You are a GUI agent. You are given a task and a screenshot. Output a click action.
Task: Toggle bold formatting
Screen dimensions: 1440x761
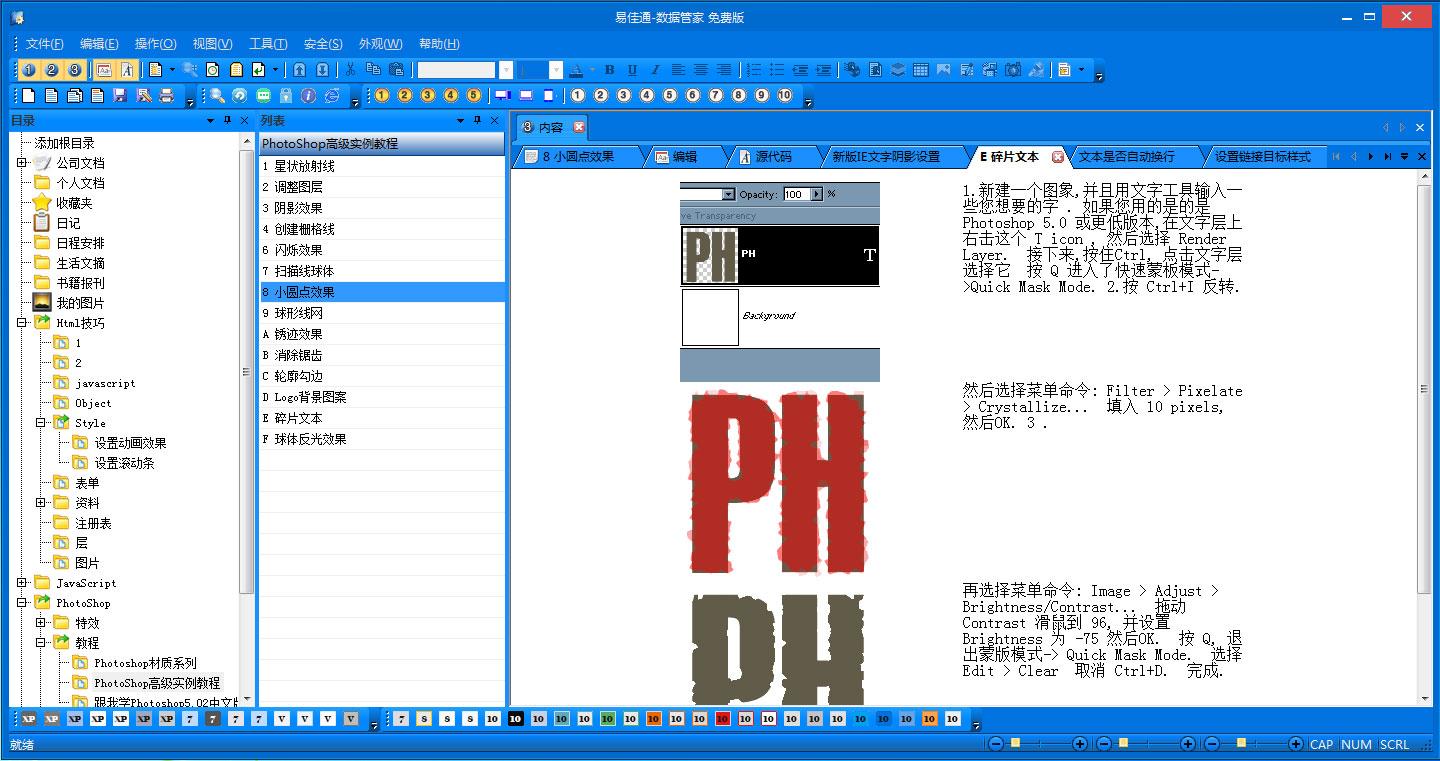tap(609, 70)
